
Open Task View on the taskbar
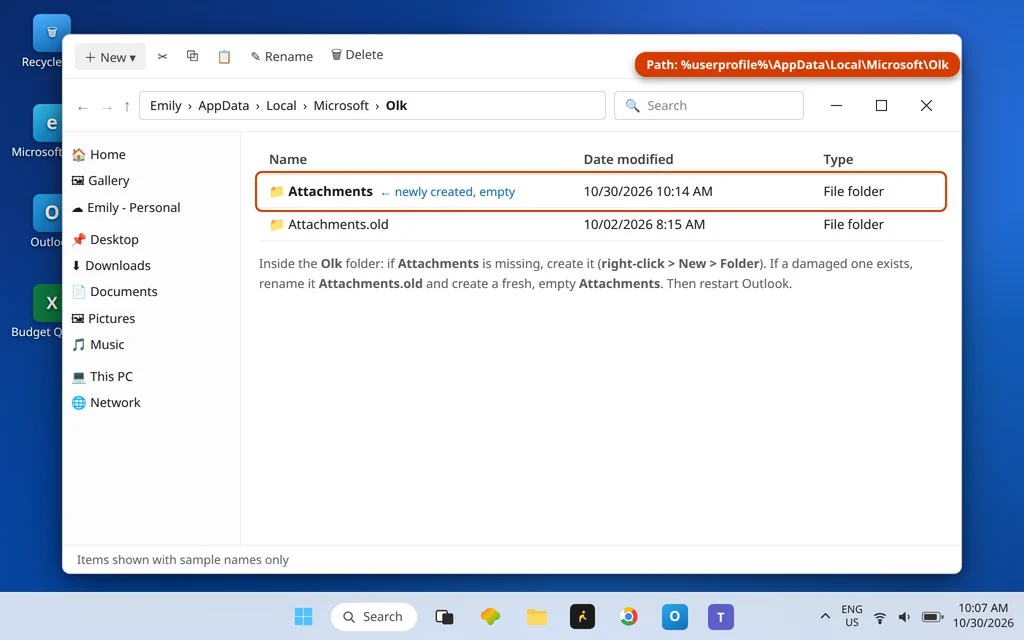pyautogui.click(x=444, y=616)
